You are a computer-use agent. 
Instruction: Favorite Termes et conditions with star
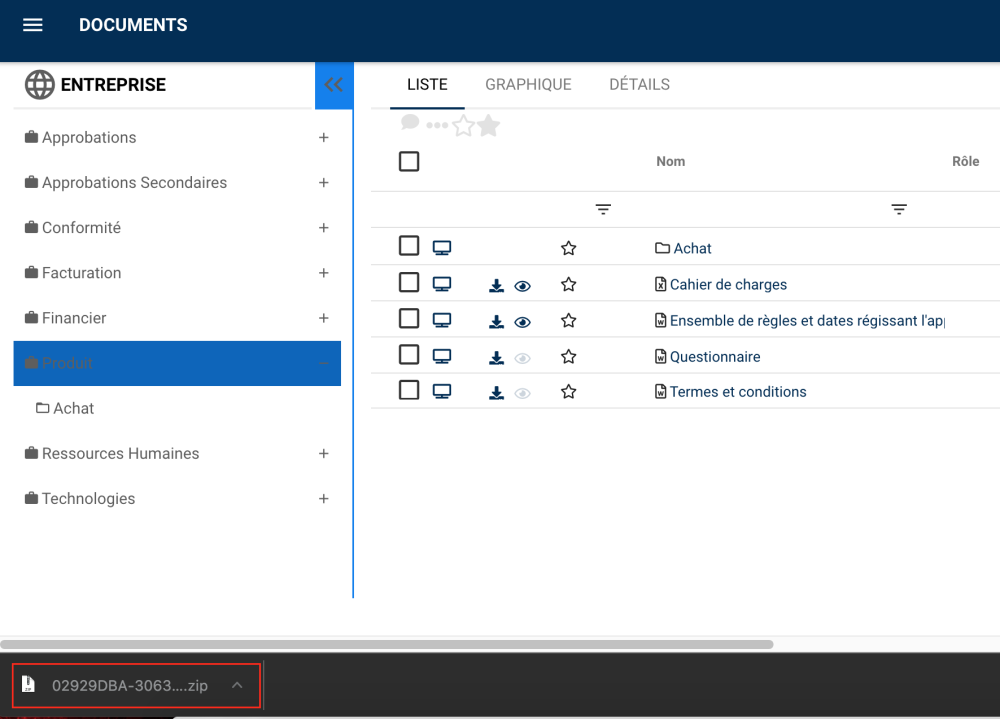click(569, 392)
